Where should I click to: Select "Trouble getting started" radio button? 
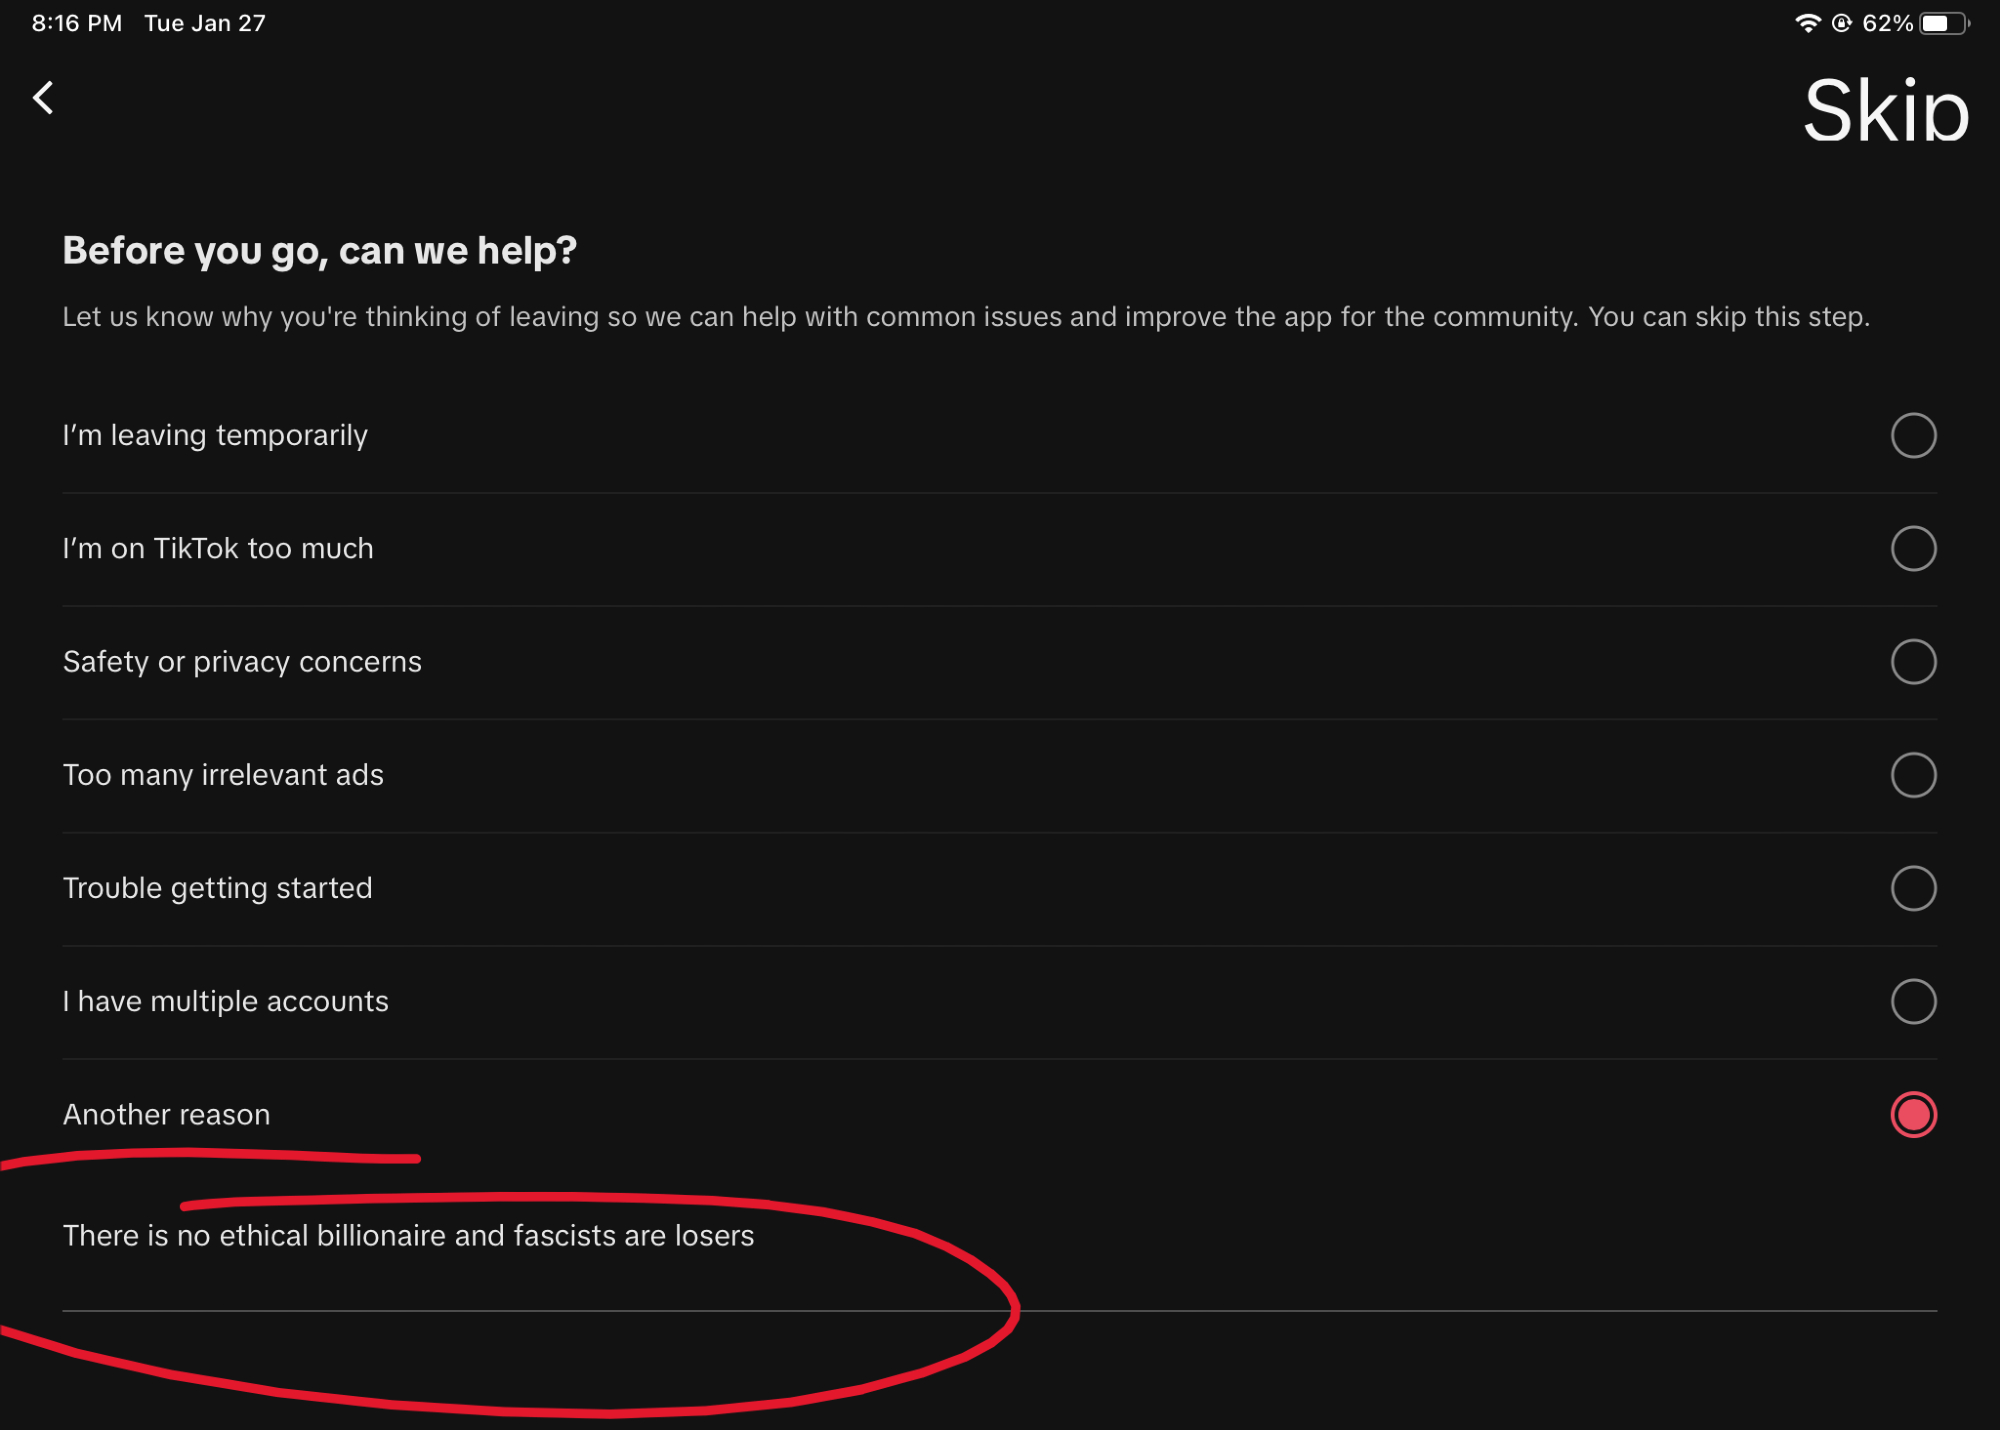1913,888
